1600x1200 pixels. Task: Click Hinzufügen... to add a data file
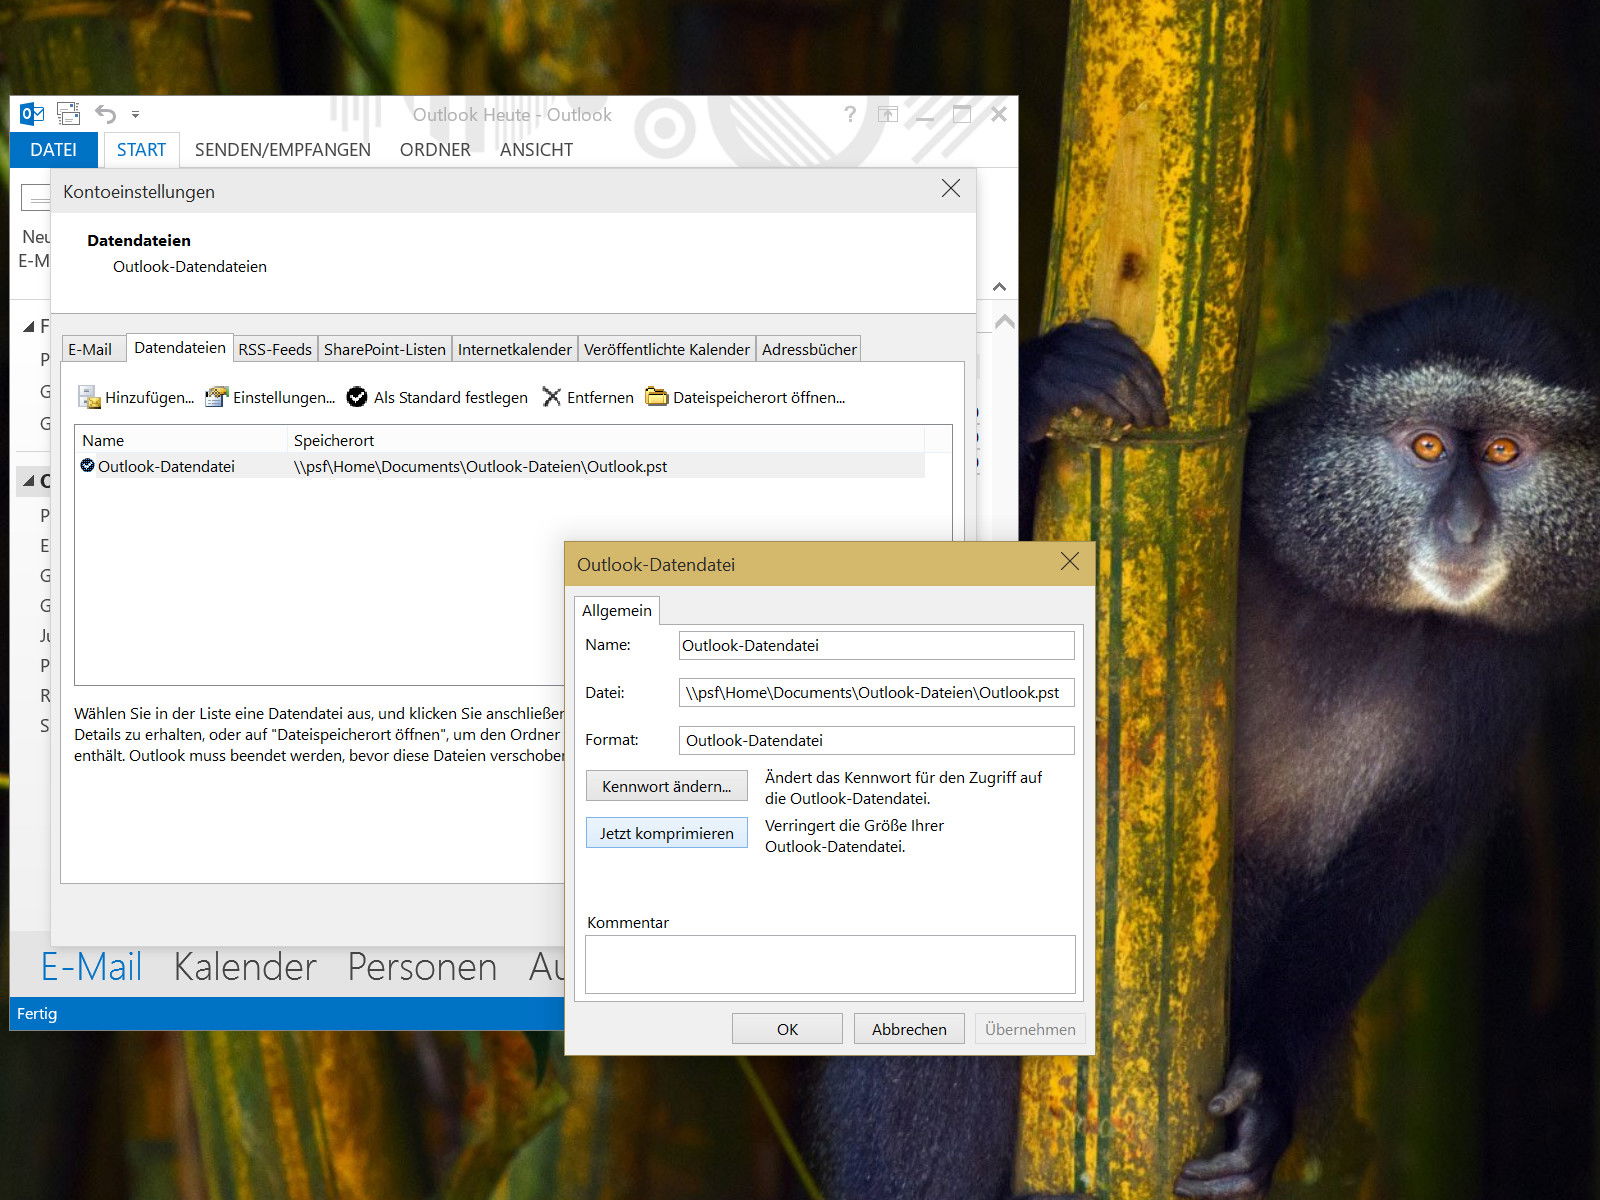tap(136, 397)
